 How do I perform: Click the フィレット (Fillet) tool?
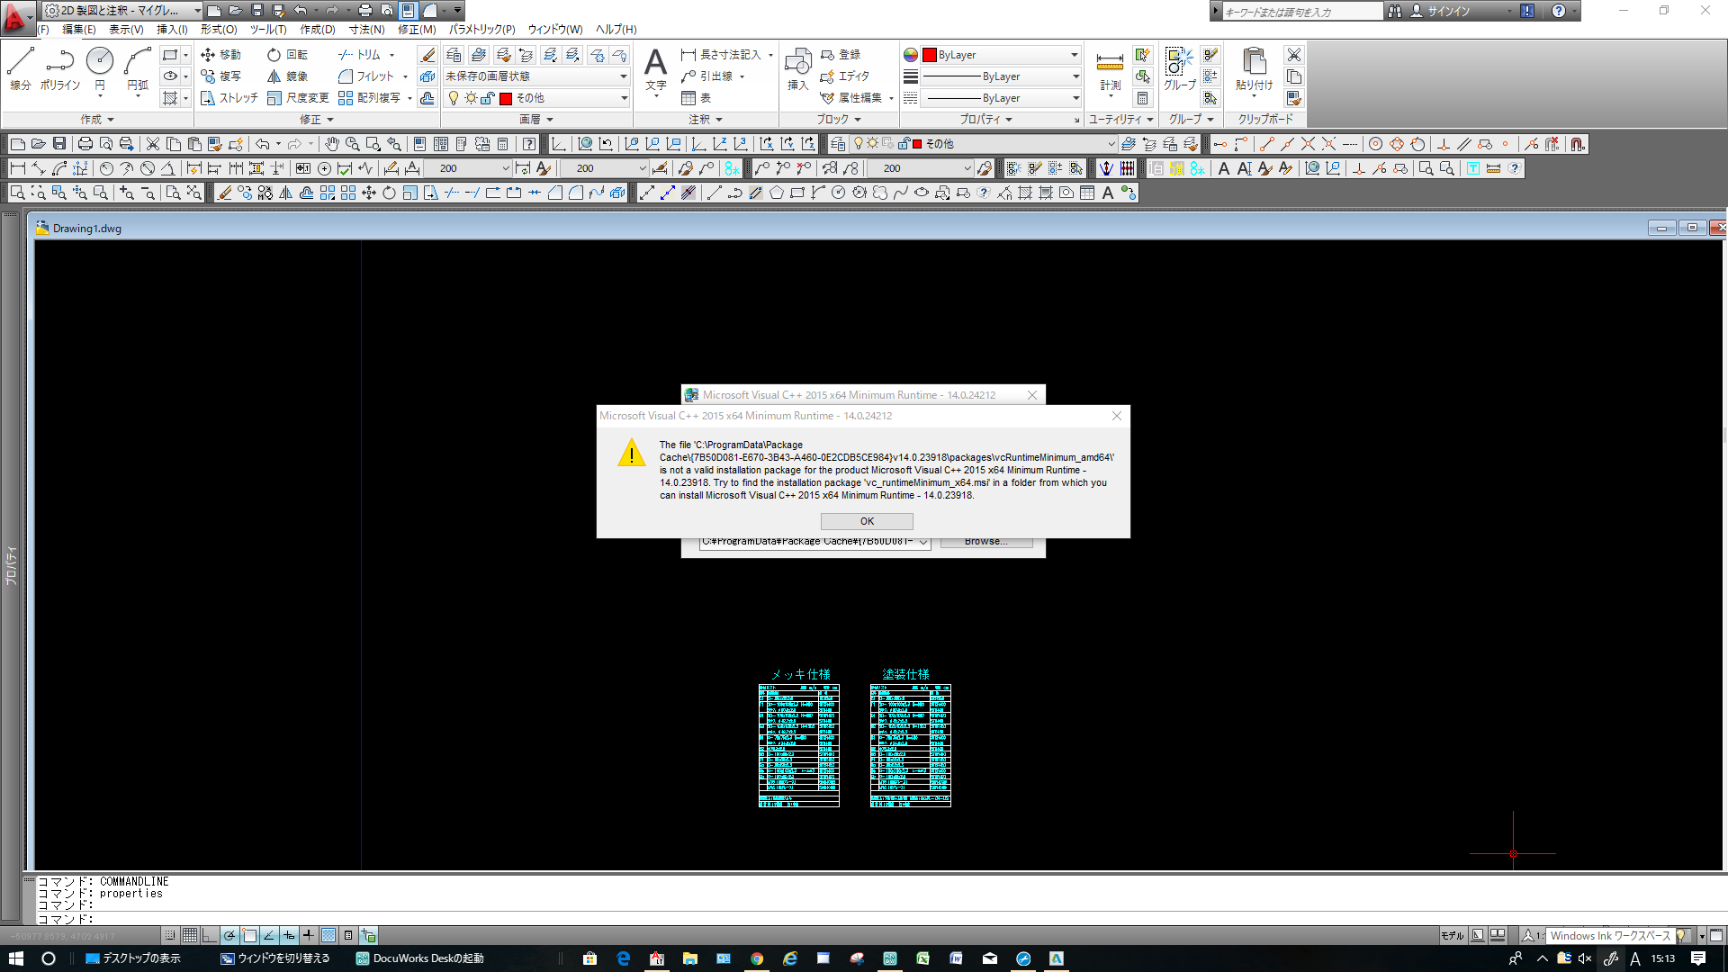pos(366,76)
